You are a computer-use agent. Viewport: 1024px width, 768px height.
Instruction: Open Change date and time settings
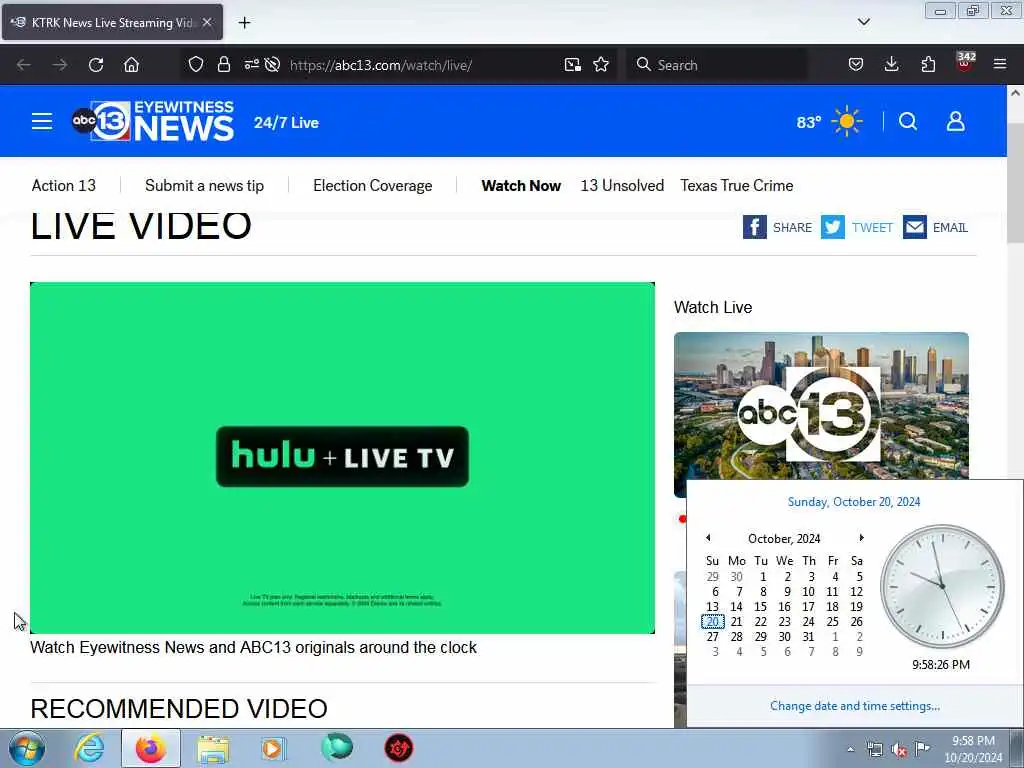pos(855,706)
